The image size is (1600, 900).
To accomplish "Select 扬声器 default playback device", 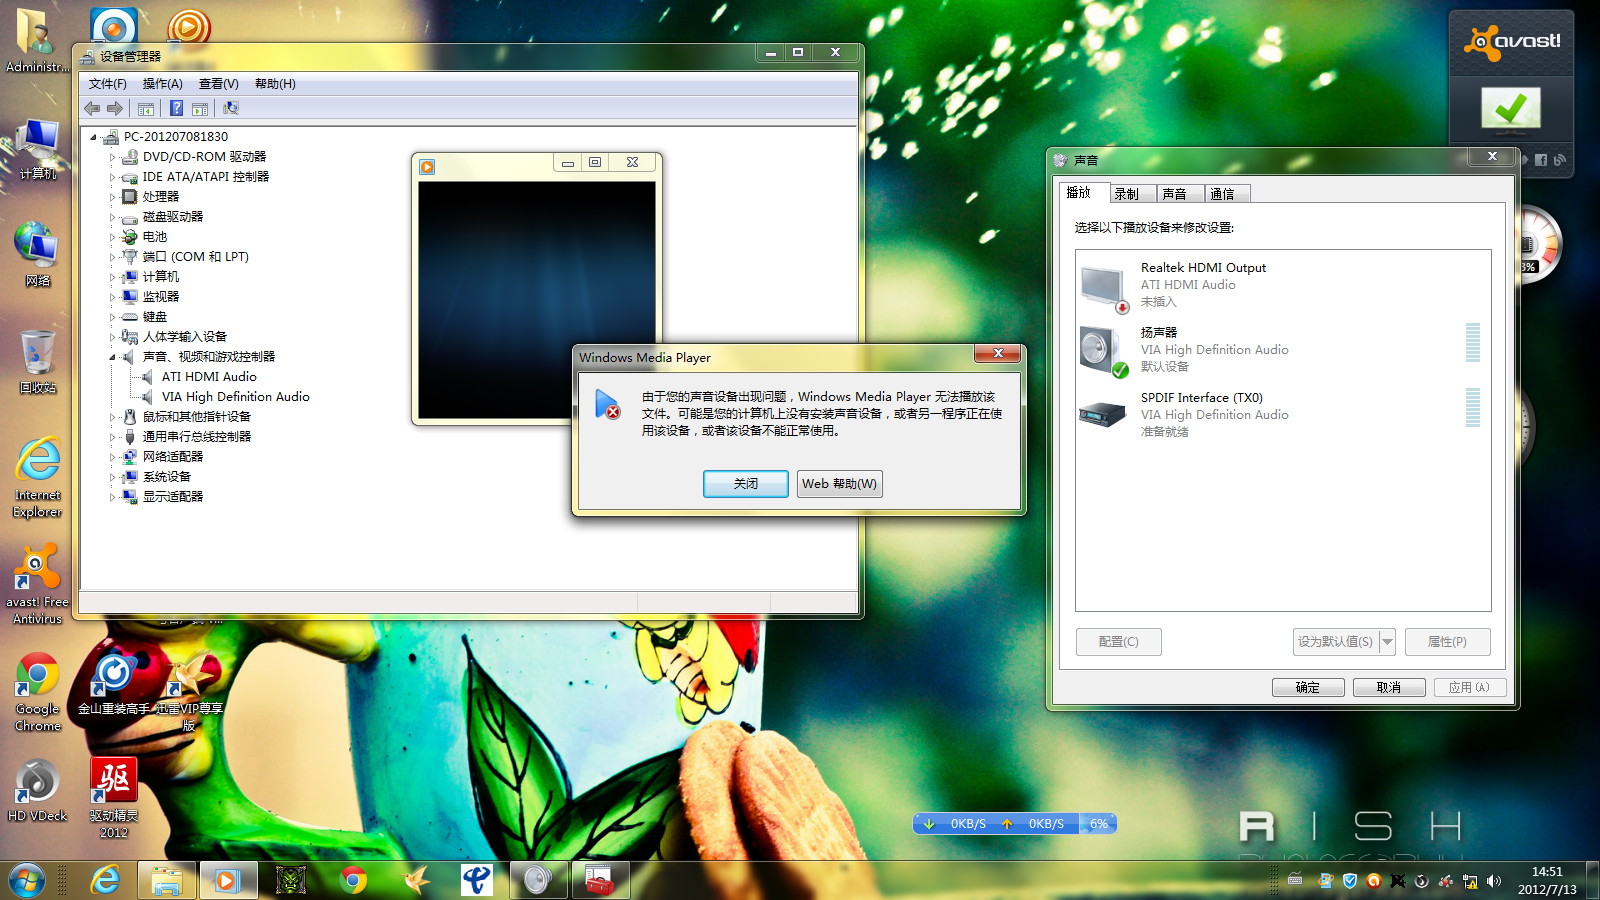I will [x=1283, y=350].
